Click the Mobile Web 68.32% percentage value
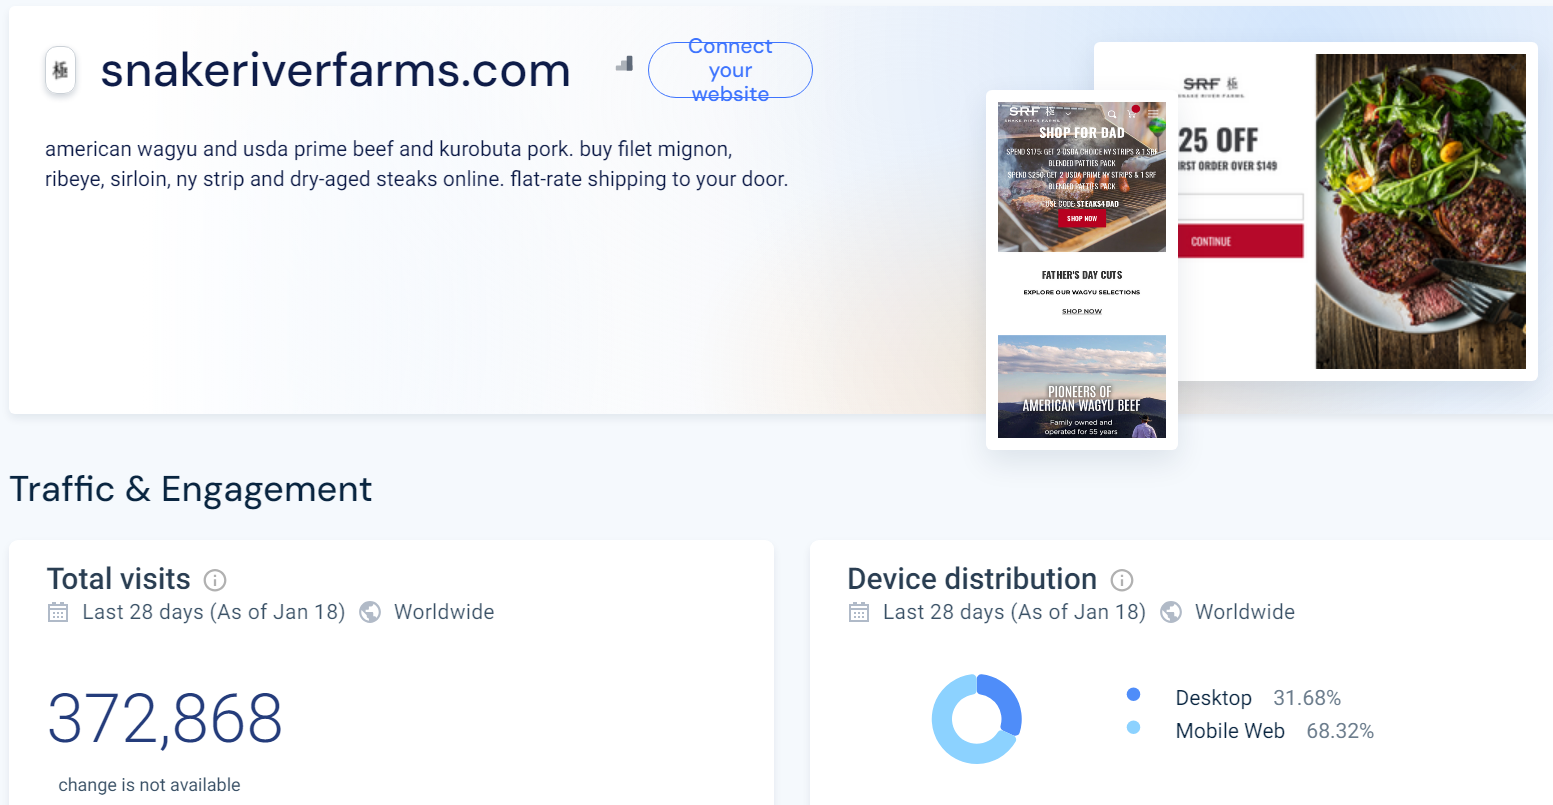This screenshot has width=1553, height=805. pyautogui.click(x=1340, y=731)
